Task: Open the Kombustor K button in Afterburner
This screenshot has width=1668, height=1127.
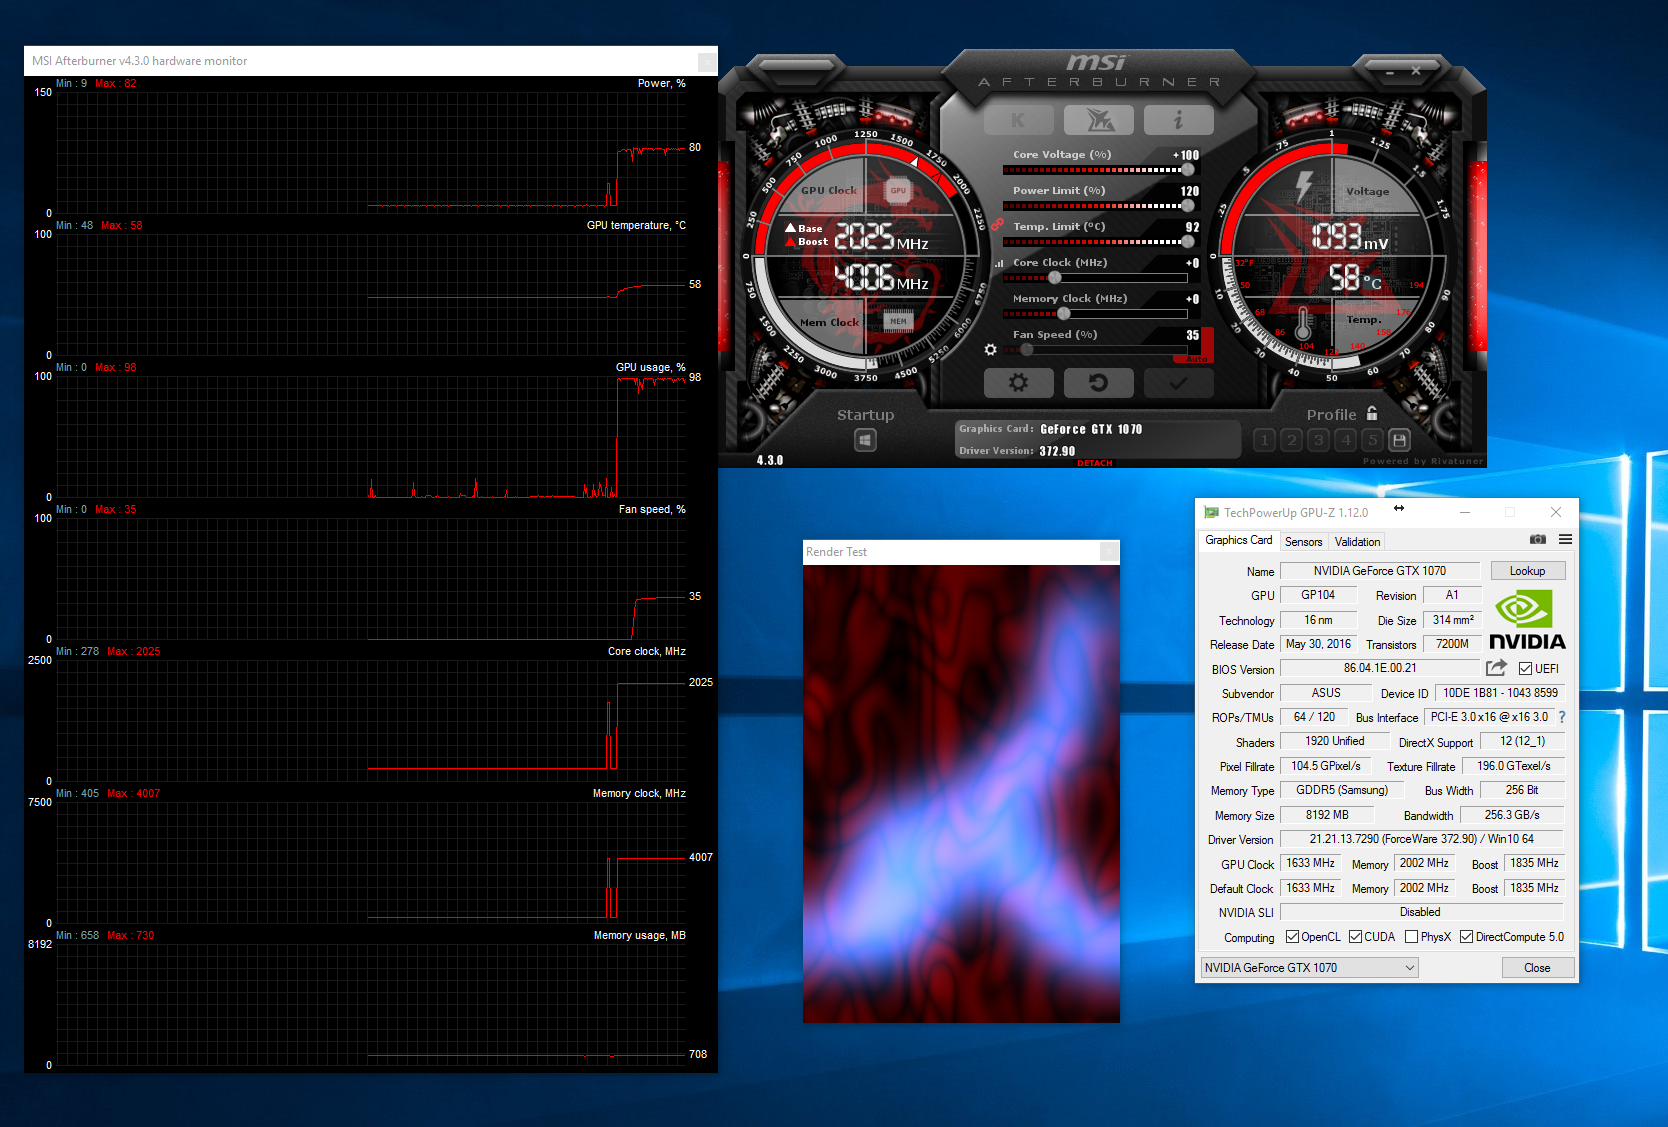Action: [1018, 121]
